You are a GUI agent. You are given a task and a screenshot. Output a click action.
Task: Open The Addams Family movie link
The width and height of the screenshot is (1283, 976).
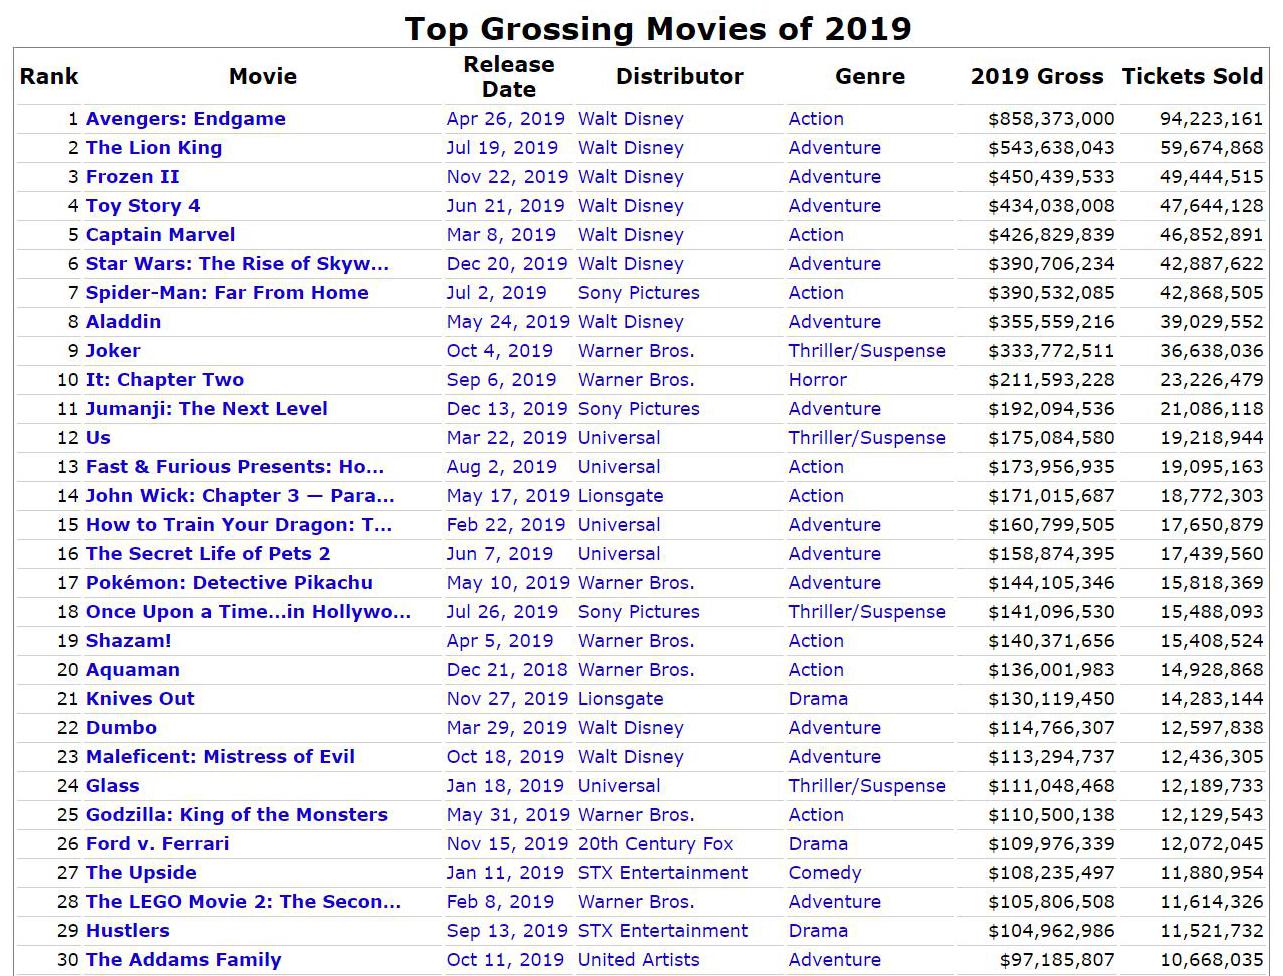pos(184,959)
